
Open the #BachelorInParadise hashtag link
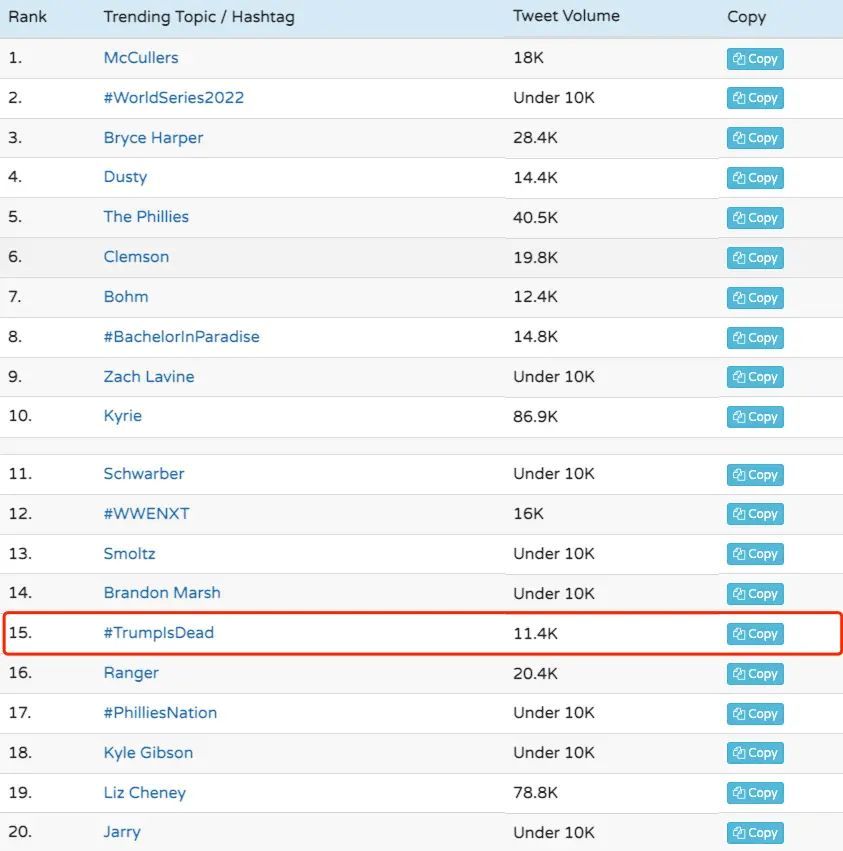pos(181,337)
